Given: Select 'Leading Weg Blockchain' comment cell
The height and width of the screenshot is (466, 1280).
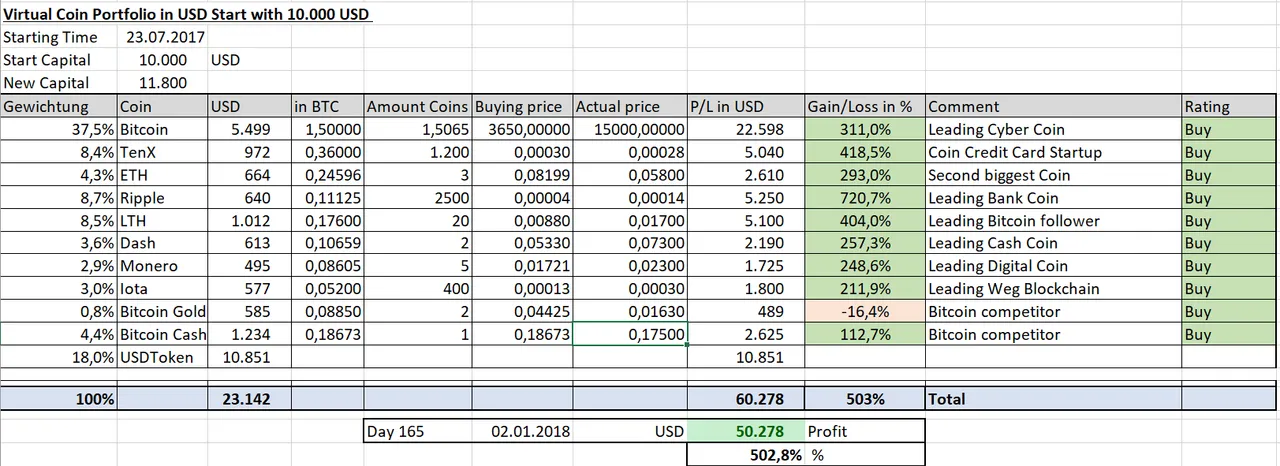Looking at the screenshot, I should (x=1053, y=289).
